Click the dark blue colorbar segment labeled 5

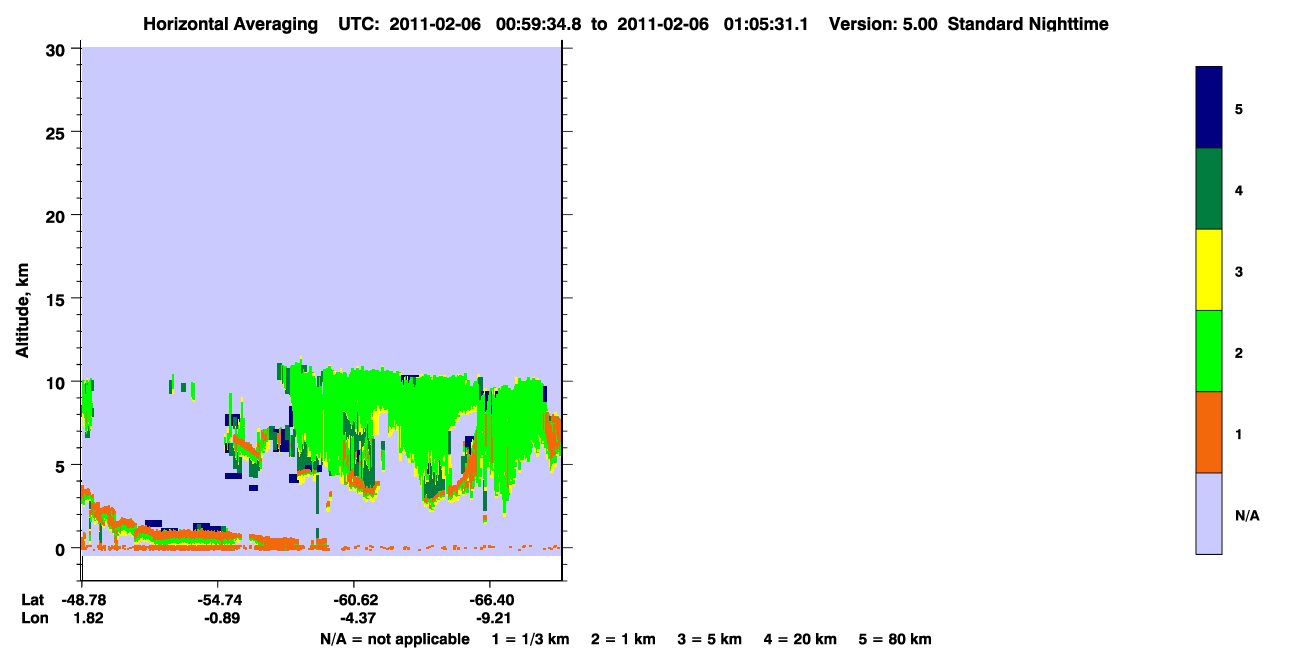point(1209,108)
